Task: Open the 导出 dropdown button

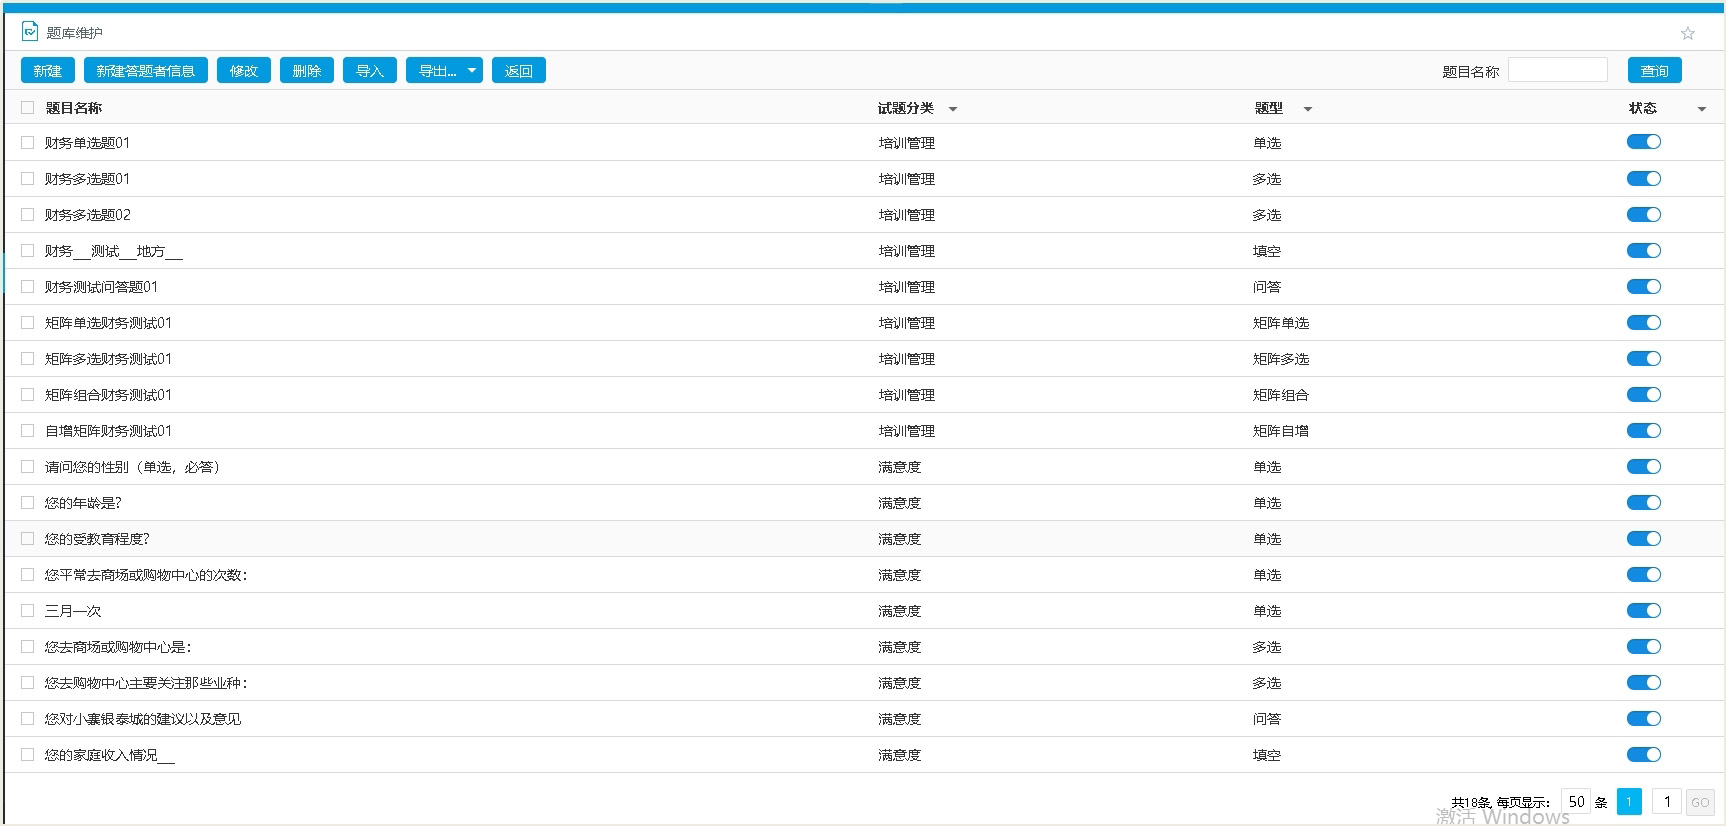Action: [444, 71]
